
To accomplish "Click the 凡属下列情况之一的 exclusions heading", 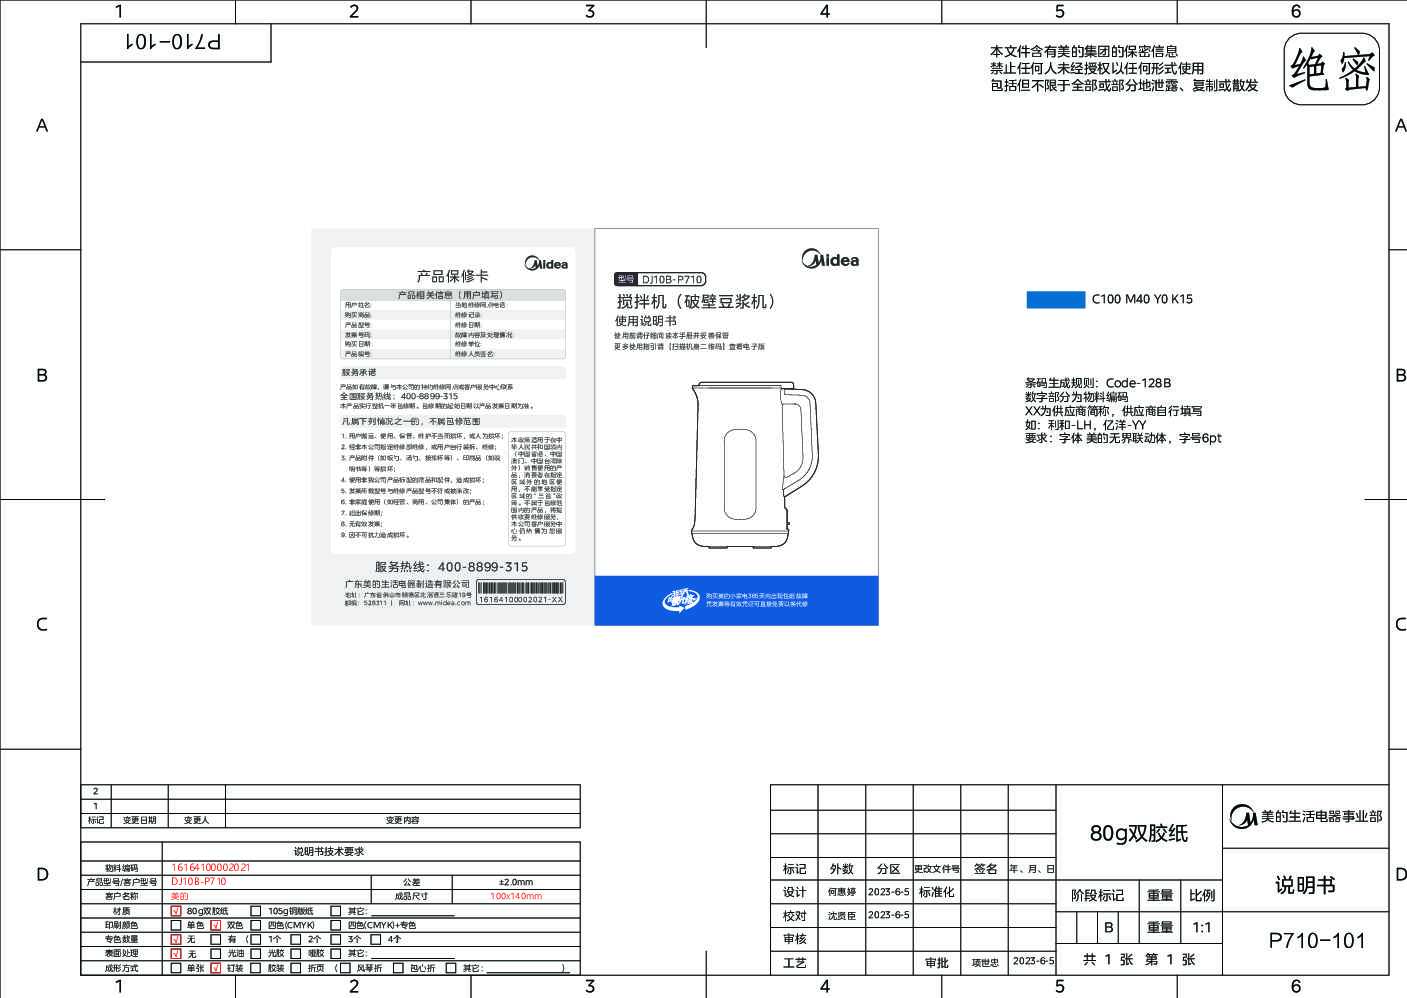I will pos(411,422).
